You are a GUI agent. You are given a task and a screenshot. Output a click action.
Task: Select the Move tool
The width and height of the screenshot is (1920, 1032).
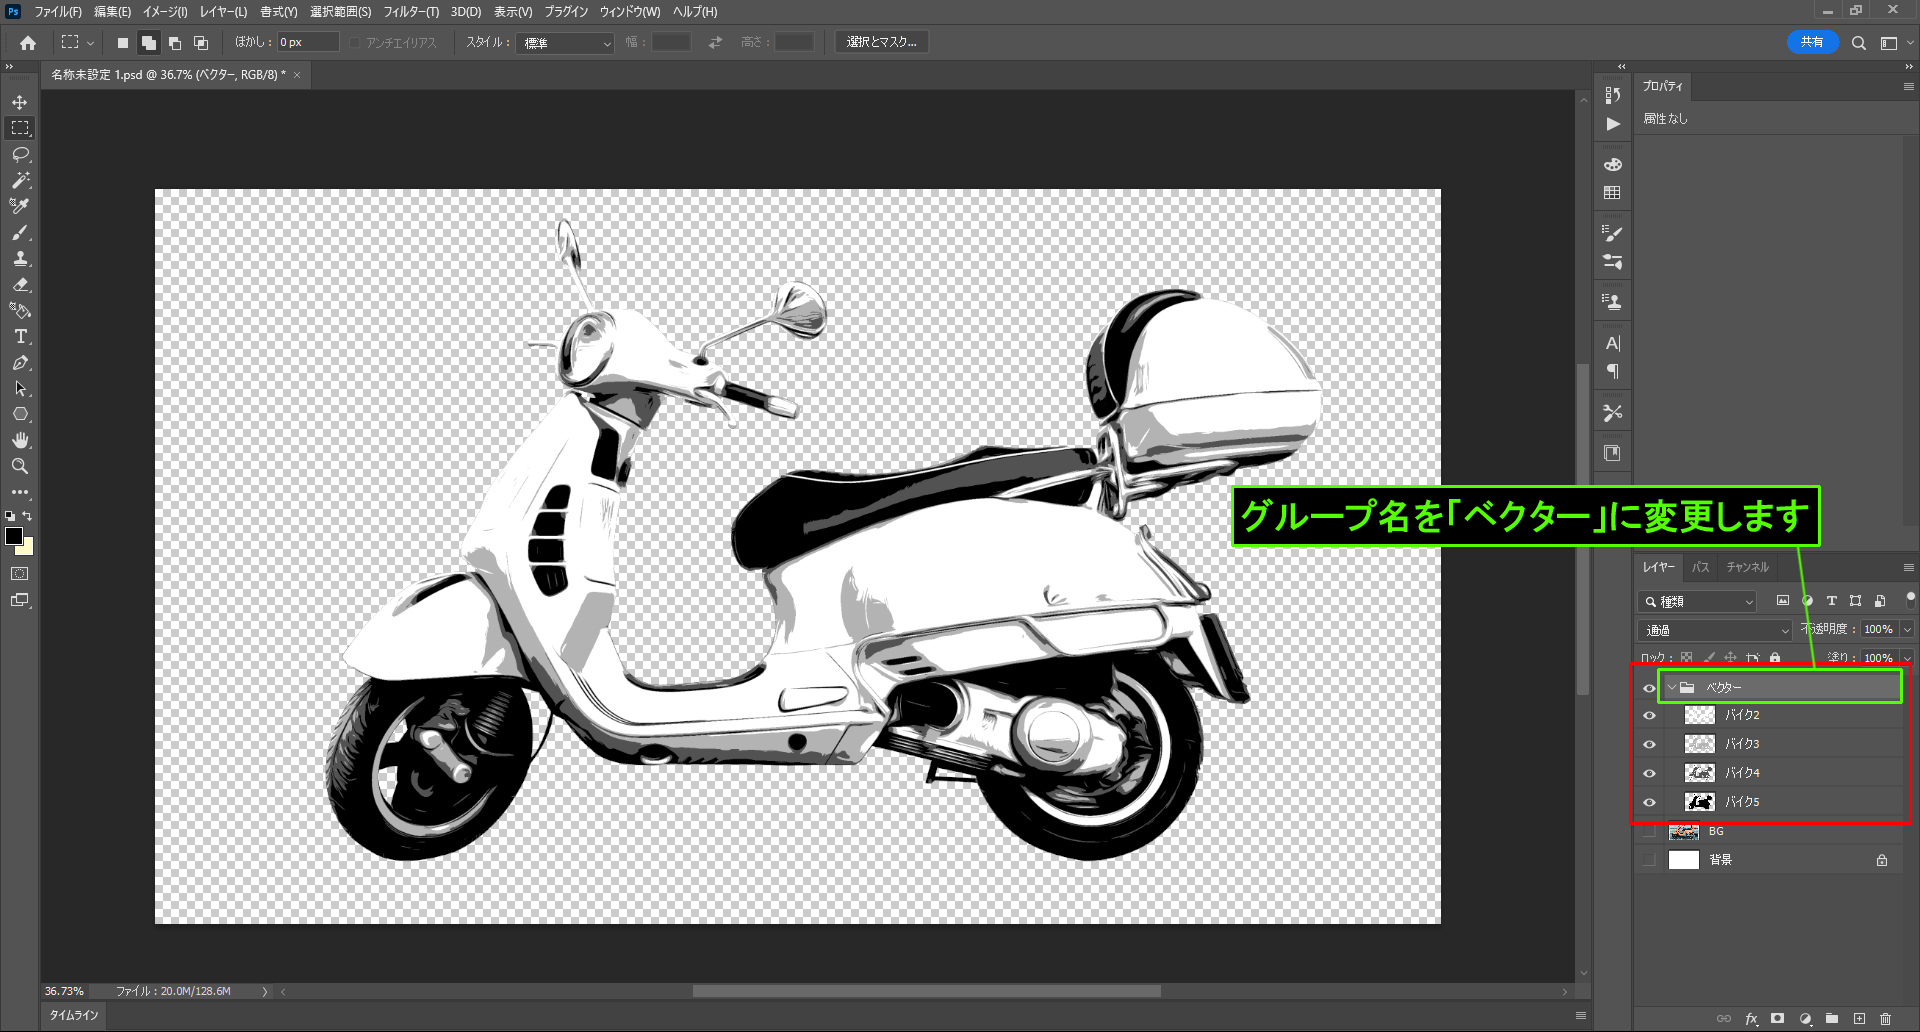(20, 102)
